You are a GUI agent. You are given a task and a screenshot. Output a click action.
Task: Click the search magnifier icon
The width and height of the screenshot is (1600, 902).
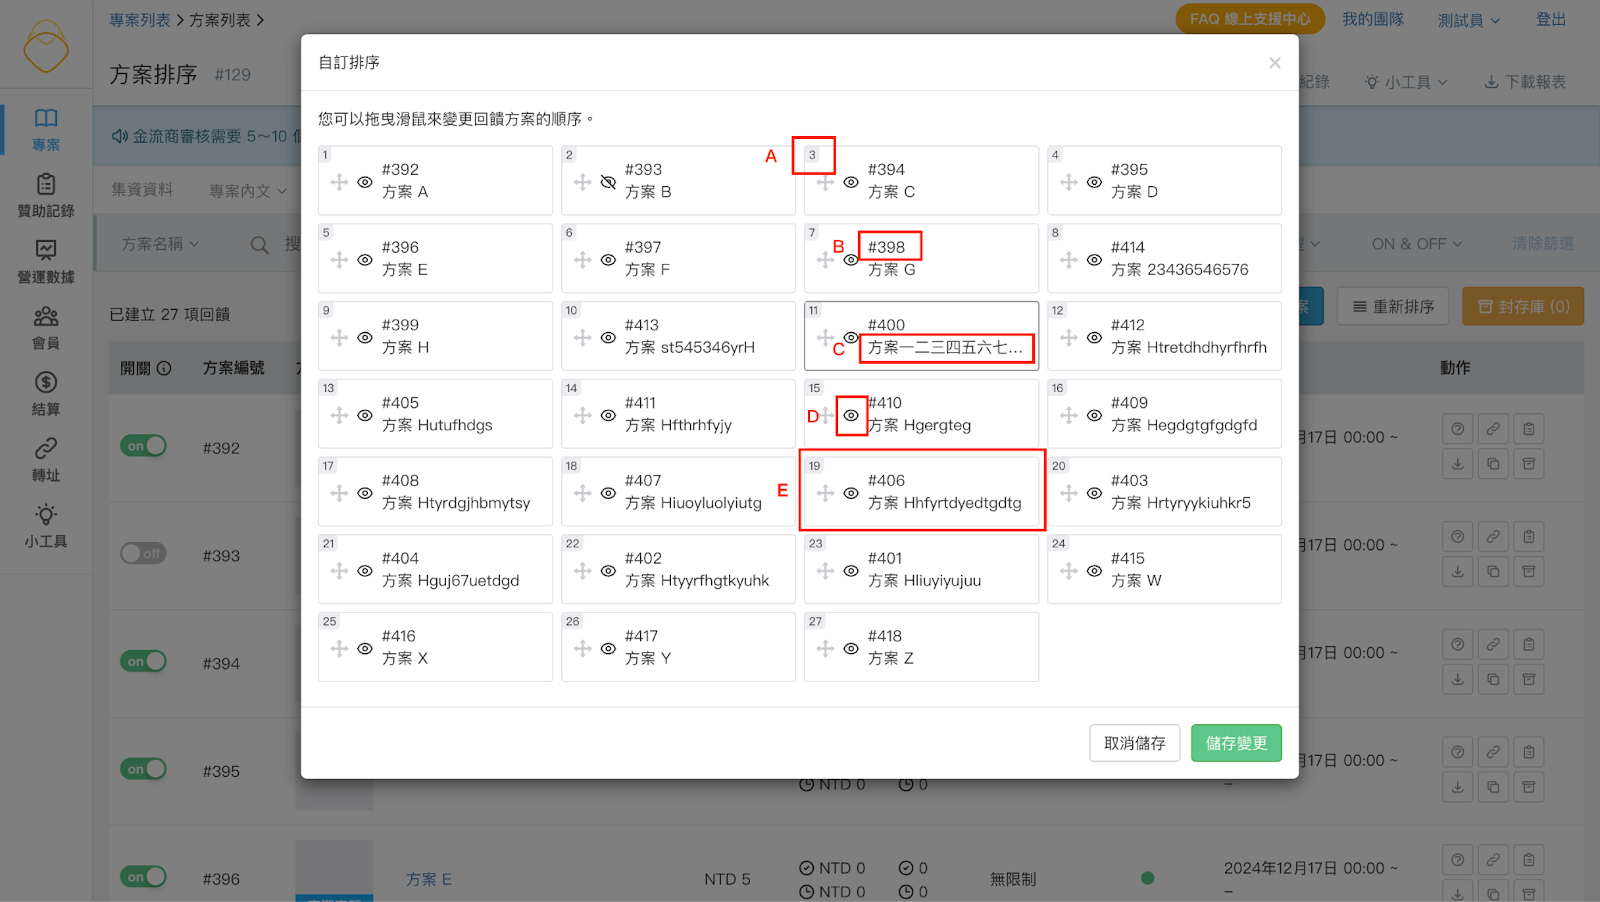[x=259, y=245]
